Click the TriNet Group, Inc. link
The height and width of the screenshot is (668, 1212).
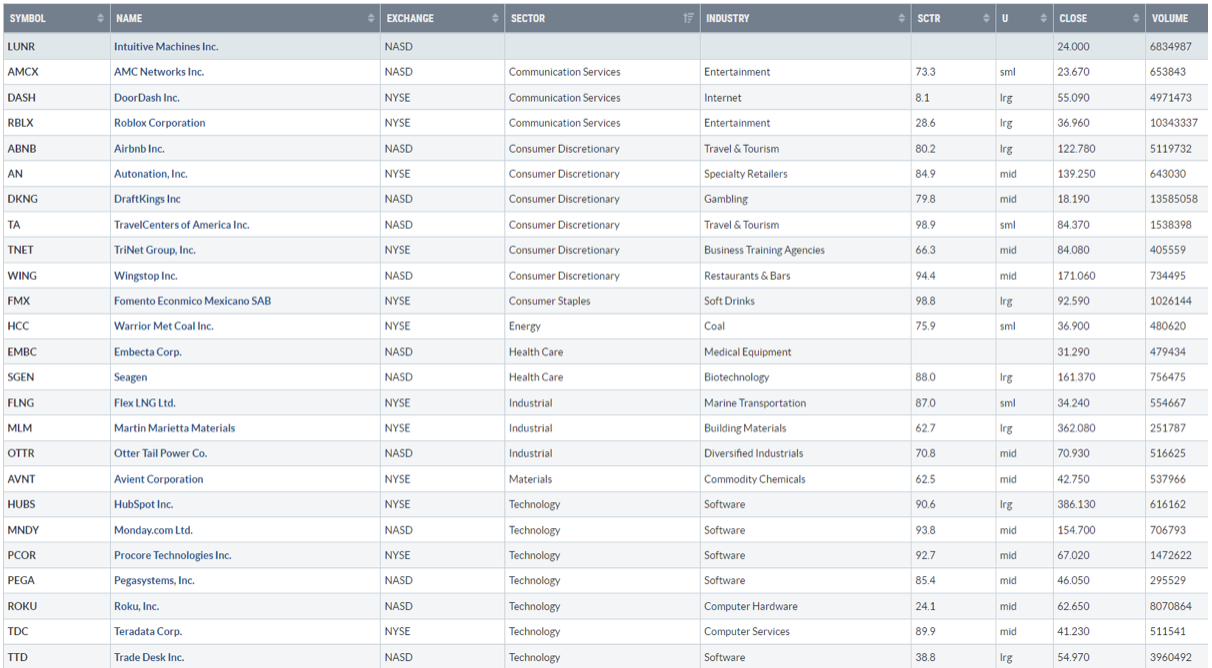pos(155,250)
